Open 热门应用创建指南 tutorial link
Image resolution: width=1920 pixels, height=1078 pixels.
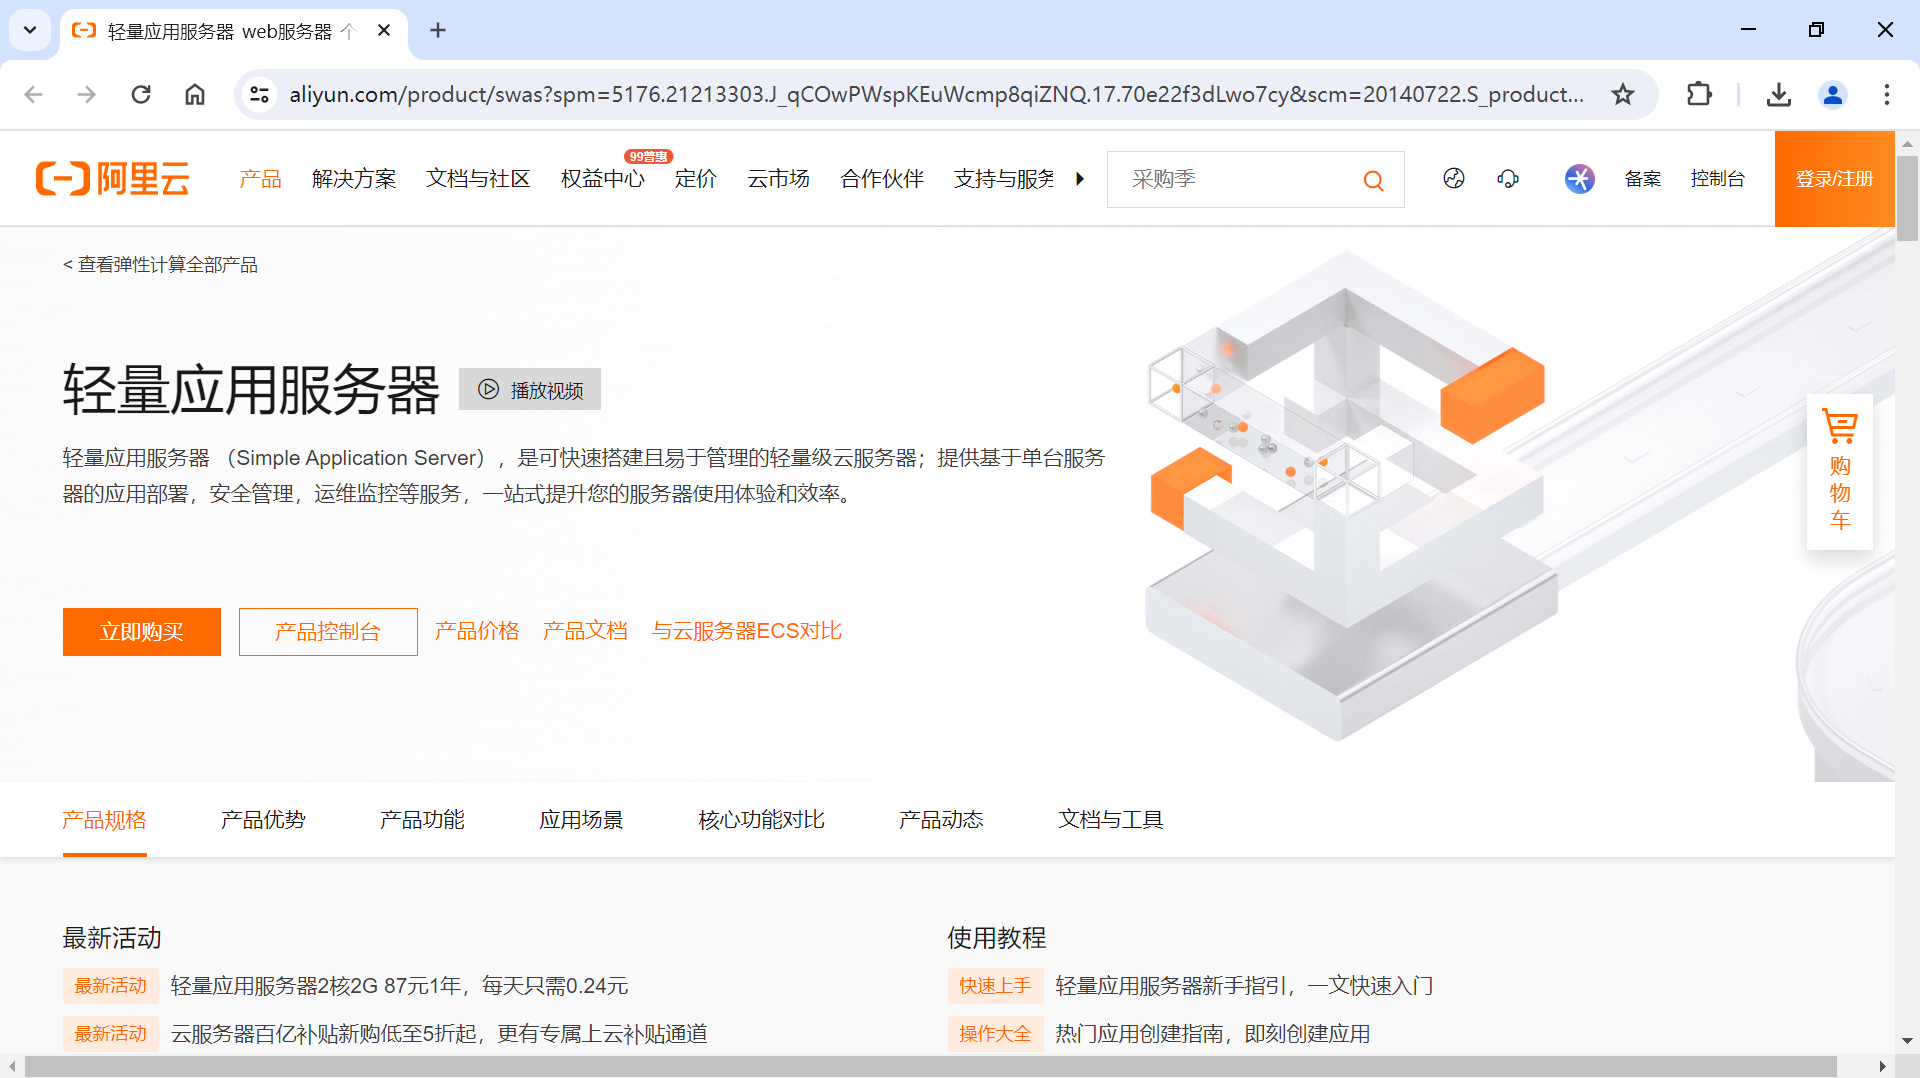pos(1213,1034)
